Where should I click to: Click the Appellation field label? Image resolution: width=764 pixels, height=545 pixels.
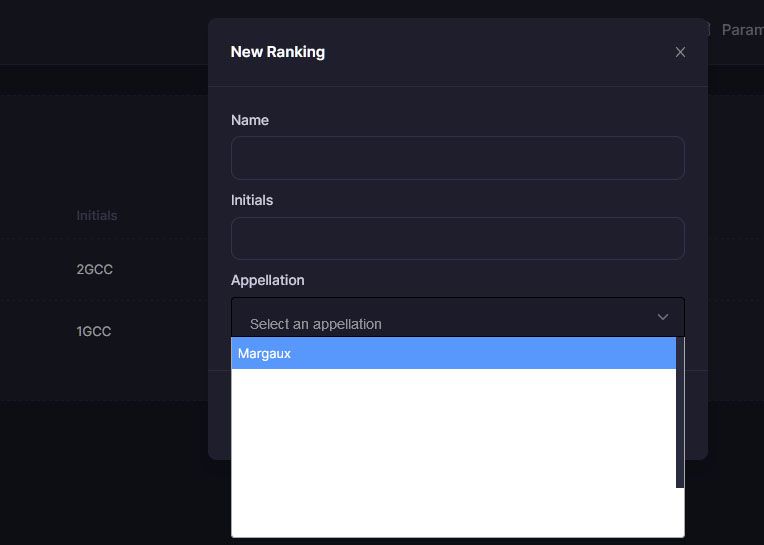(267, 280)
